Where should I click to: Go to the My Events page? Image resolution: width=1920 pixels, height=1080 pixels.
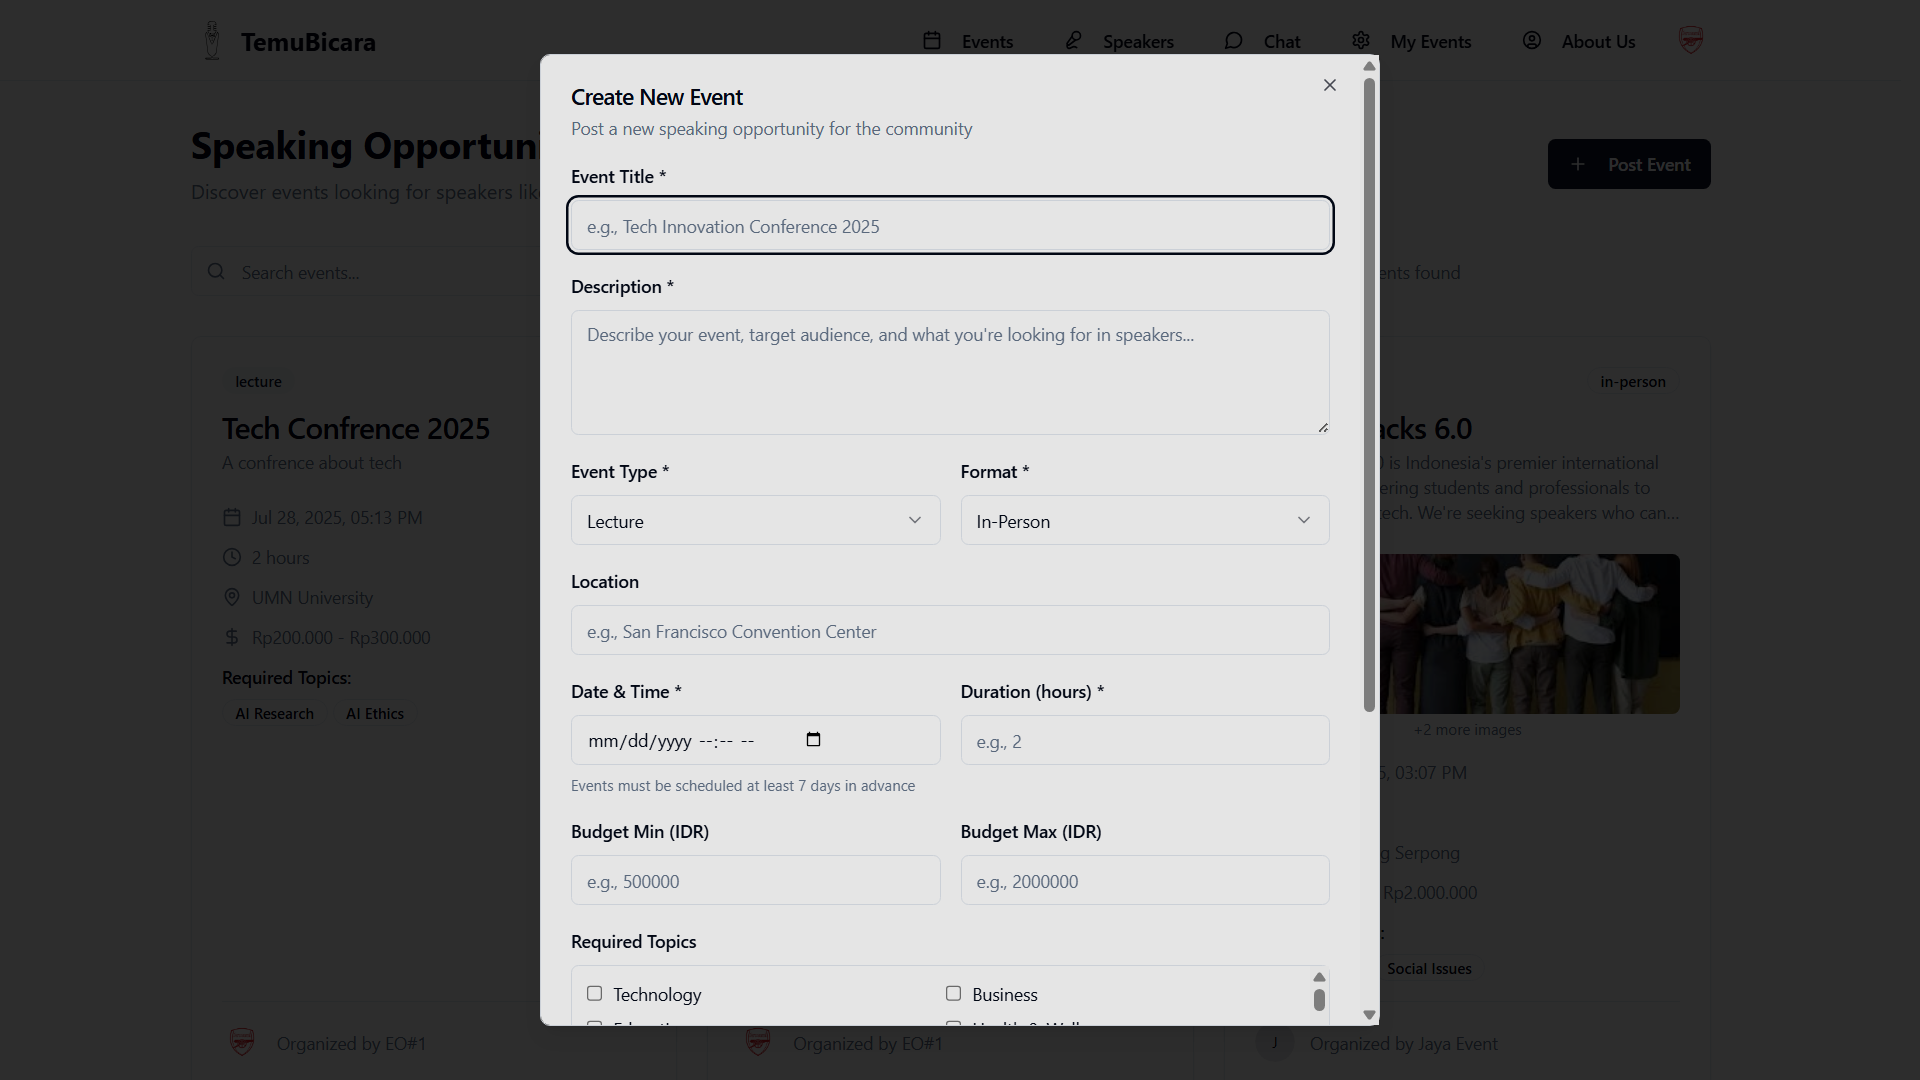point(1430,41)
